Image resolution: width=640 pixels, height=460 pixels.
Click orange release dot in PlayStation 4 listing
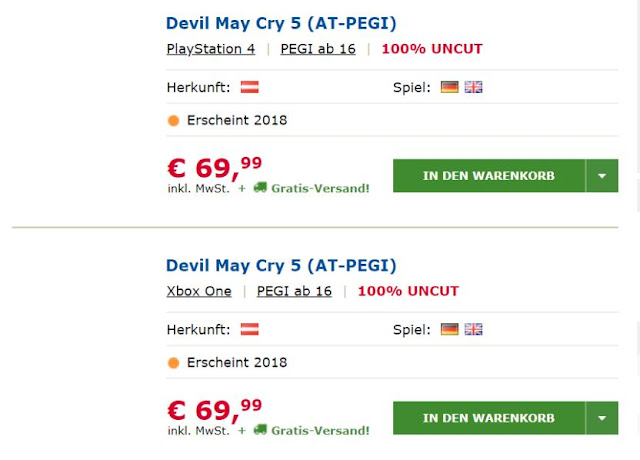173,121
